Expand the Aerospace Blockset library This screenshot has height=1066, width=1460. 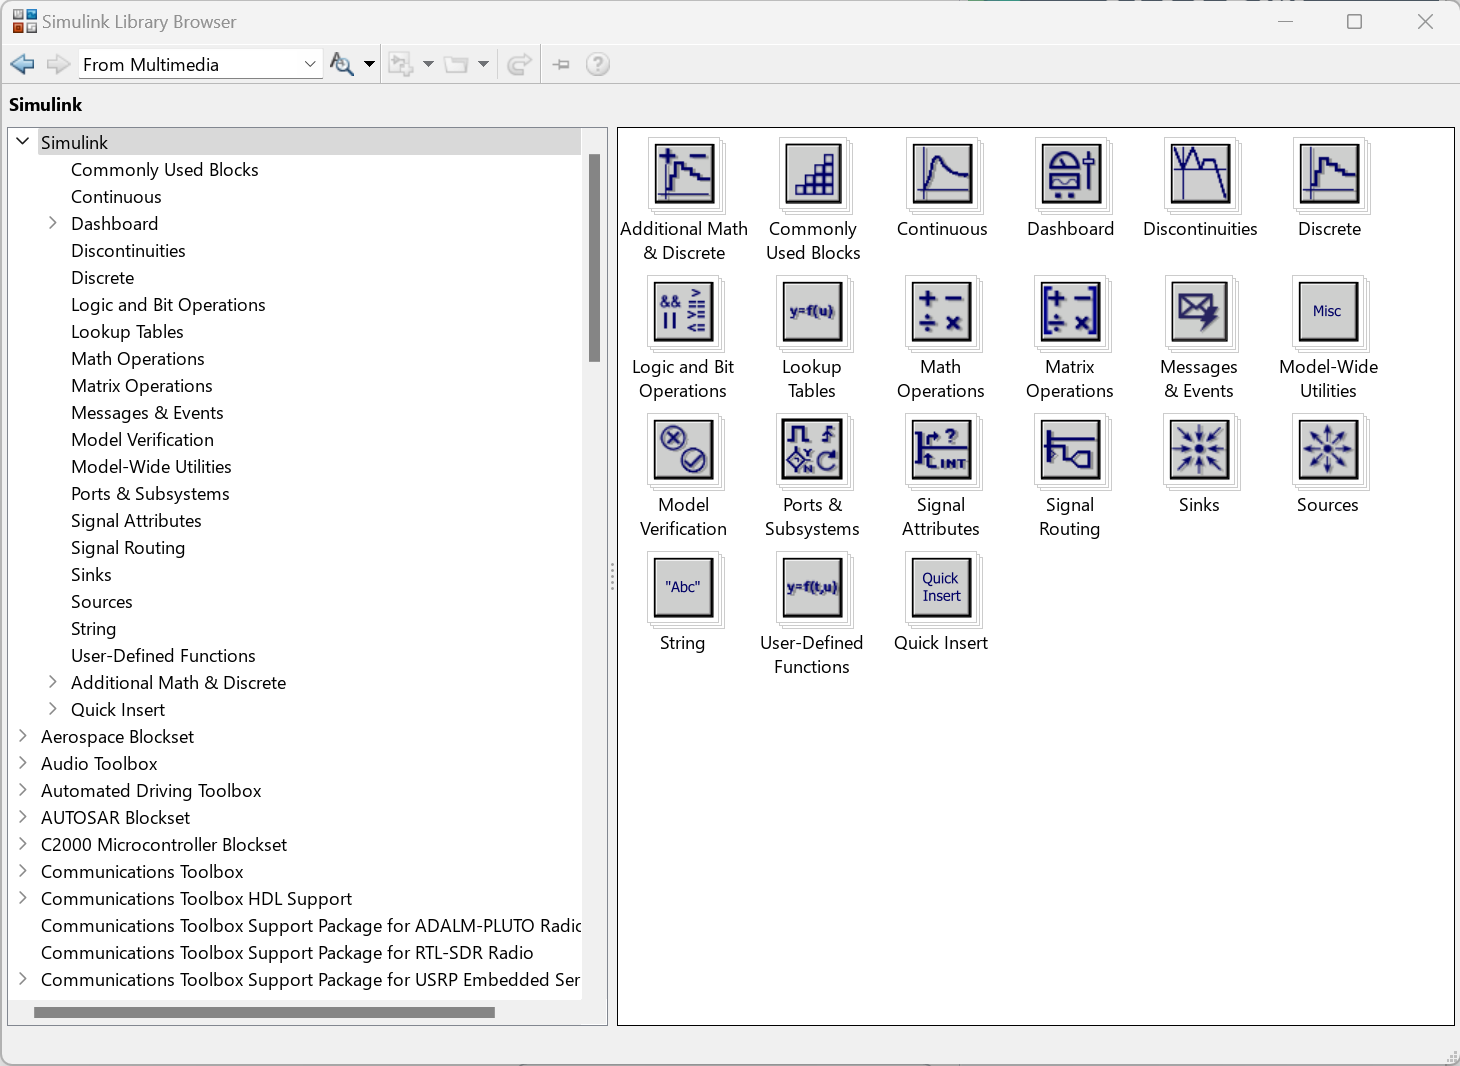[23, 736]
